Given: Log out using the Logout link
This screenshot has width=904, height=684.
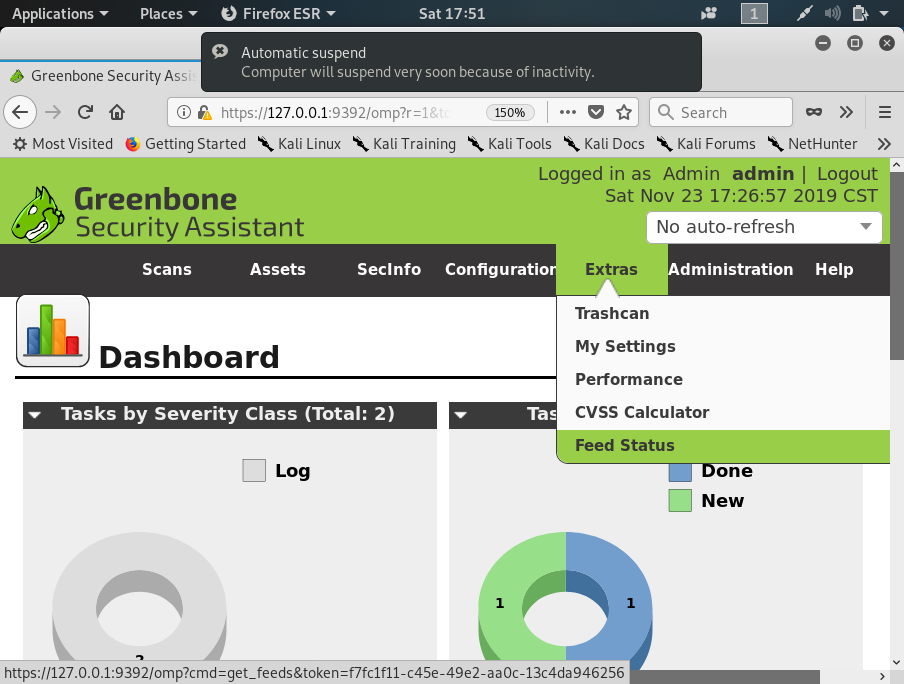Looking at the screenshot, I should [847, 174].
